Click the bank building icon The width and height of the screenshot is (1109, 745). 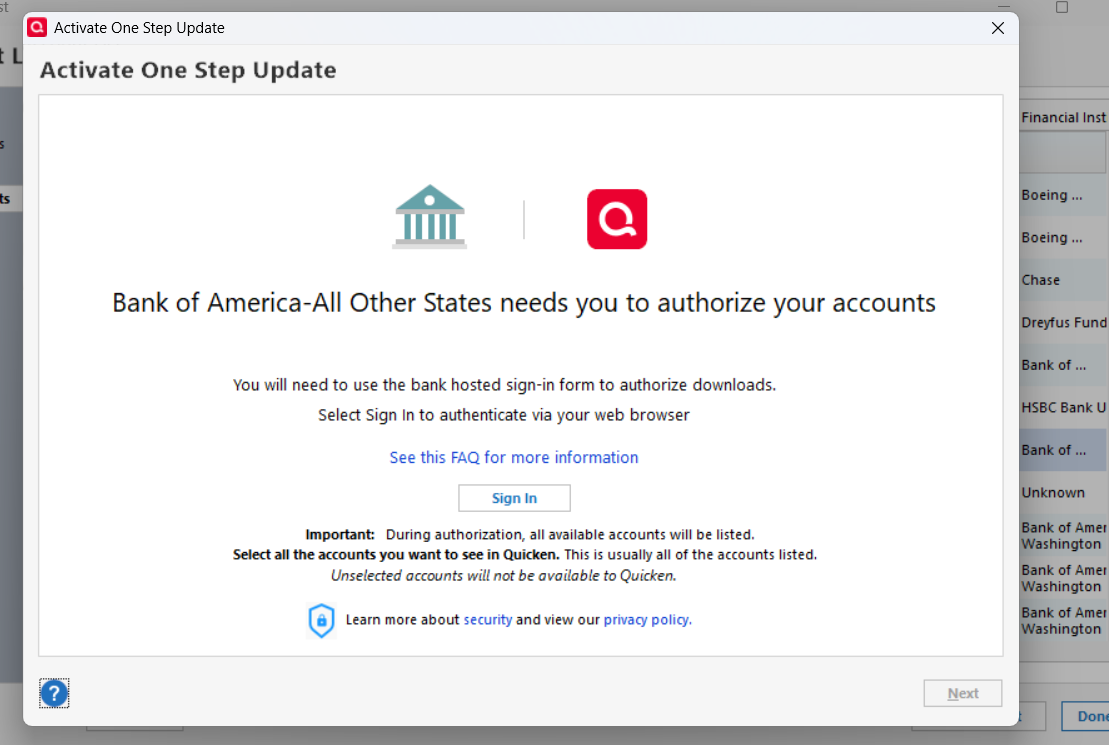[x=429, y=217]
